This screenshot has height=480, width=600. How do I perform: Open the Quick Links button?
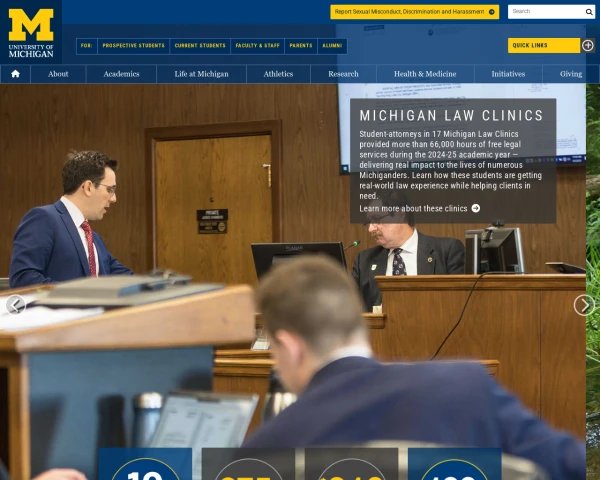tap(544, 46)
